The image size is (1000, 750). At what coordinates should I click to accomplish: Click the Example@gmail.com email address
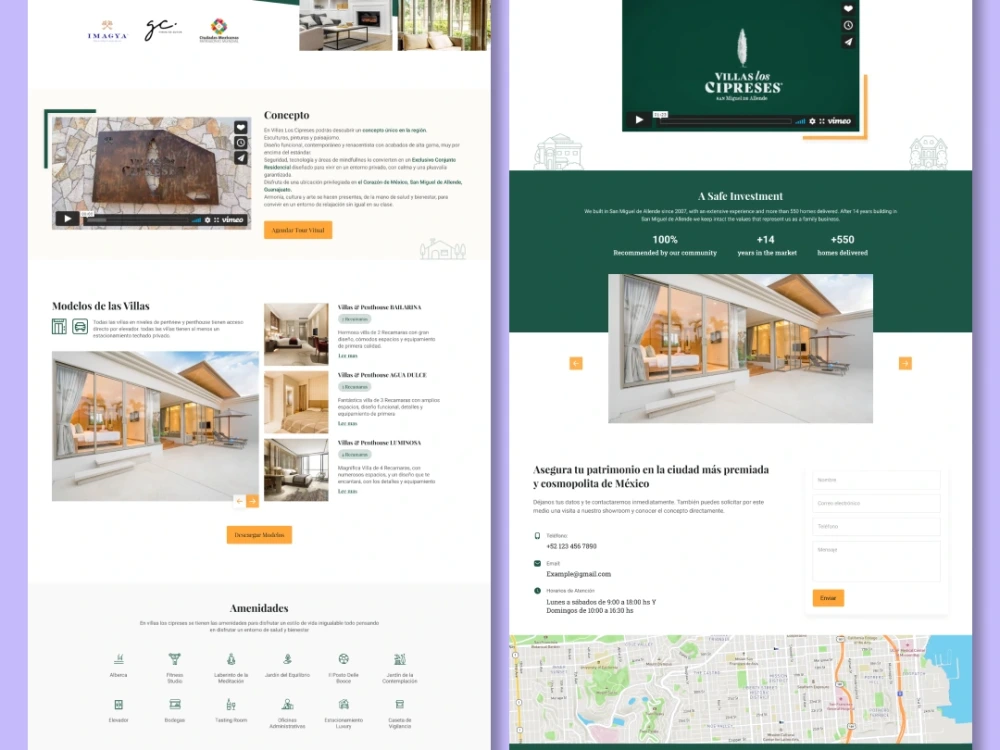(578, 574)
